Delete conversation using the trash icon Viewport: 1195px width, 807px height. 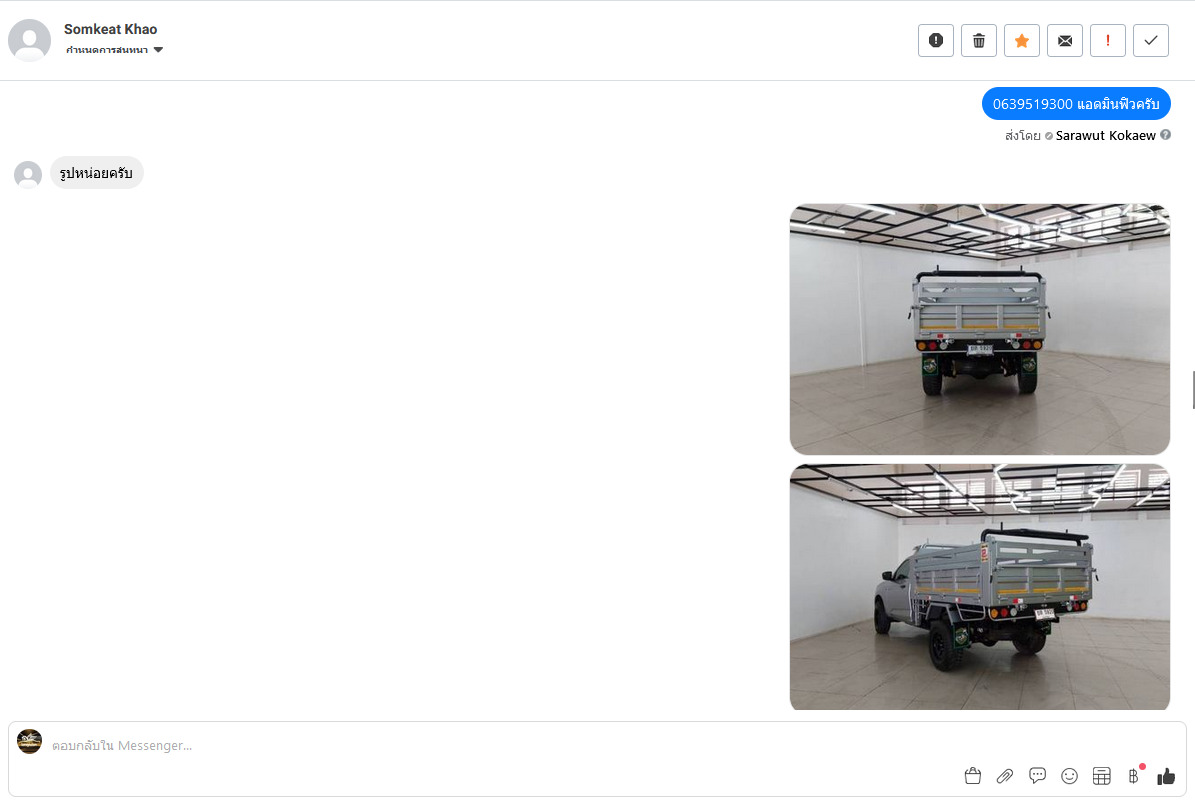[x=979, y=40]
